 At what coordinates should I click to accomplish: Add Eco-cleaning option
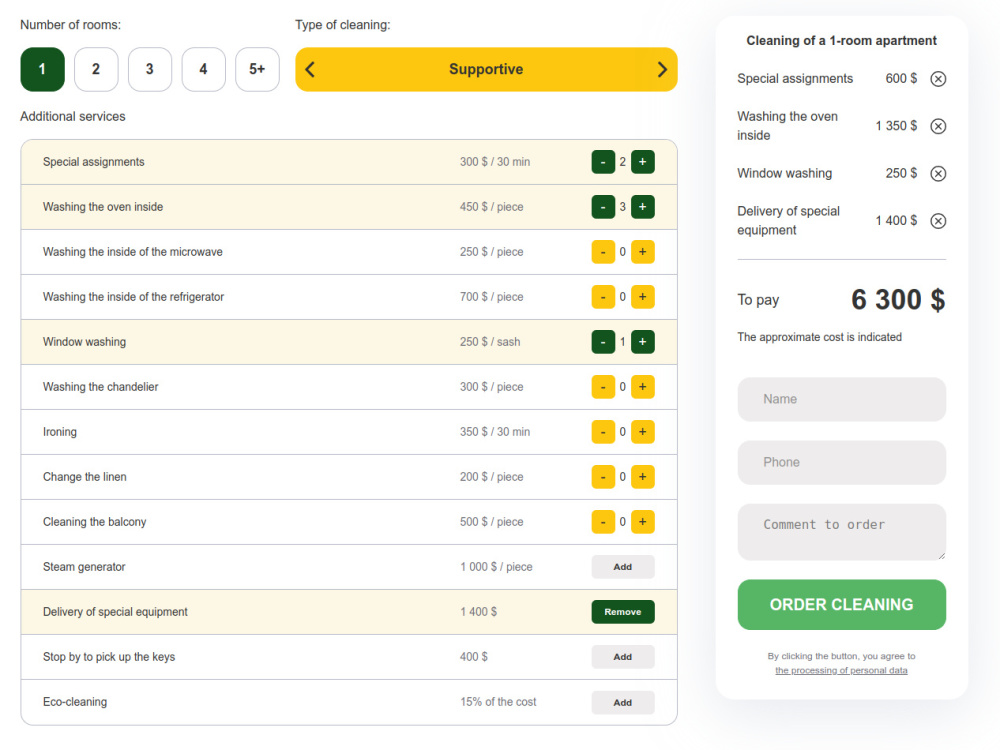(x=622, y=702)
